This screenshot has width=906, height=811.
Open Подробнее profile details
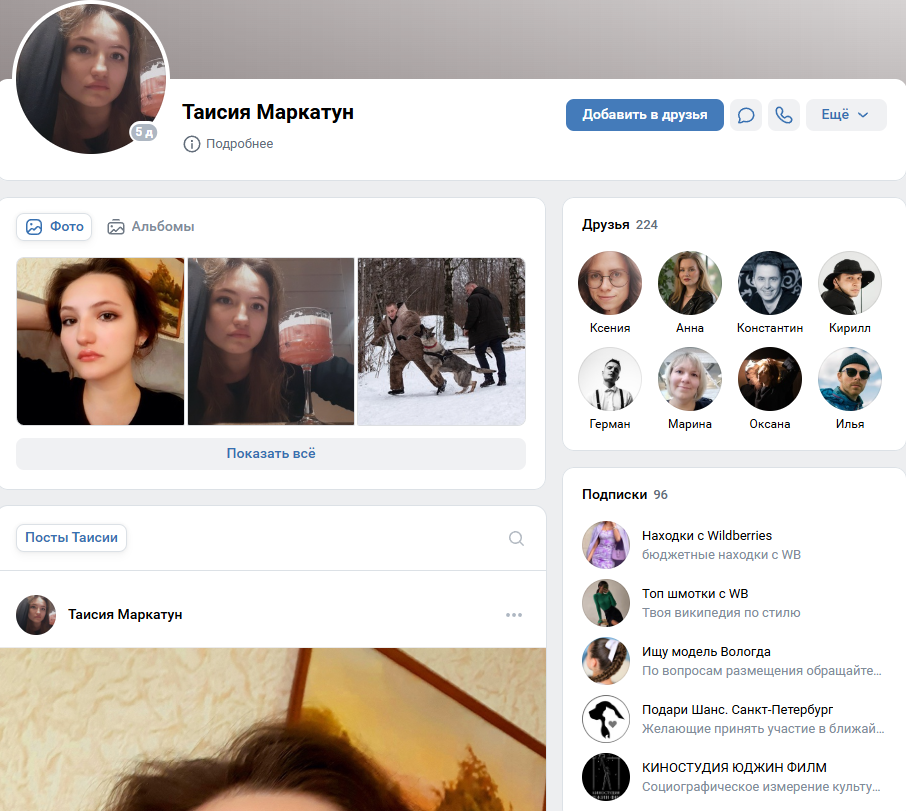point(228,144)
